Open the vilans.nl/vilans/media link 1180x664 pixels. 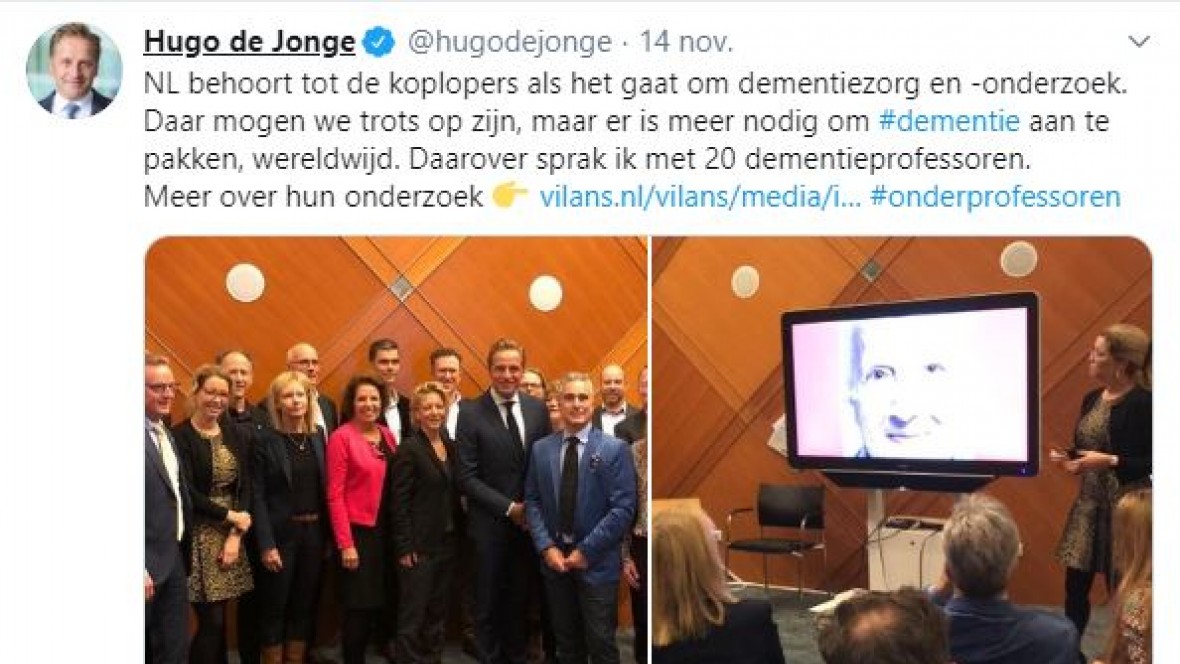point(700,196)
